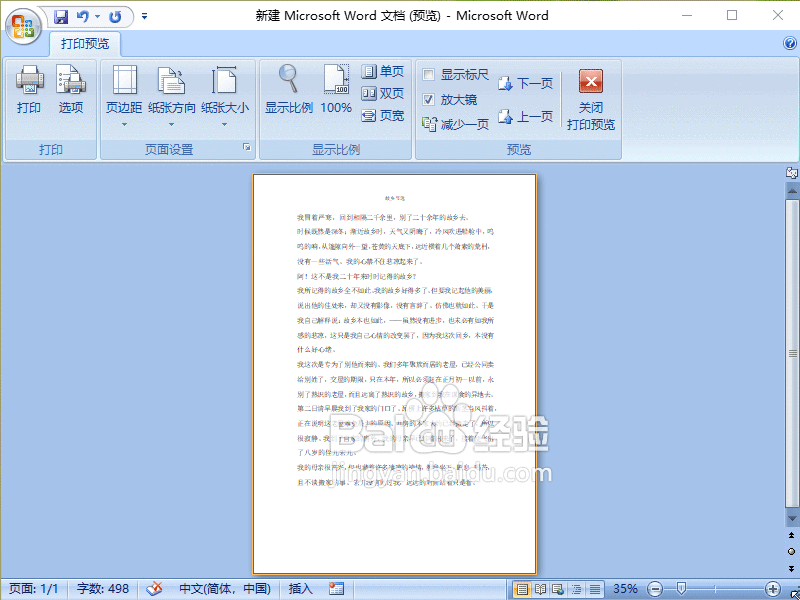Image resolution: width=800 pixels, height=600 pixels.
Task: Switch to 单页 single page view
Action: [x=382, y=72]
